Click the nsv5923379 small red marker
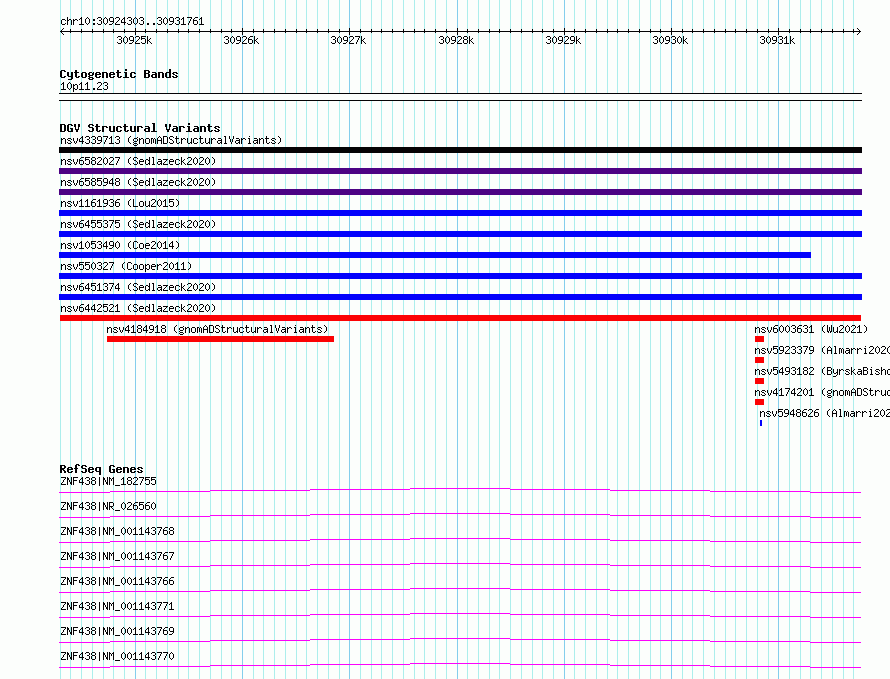Image resolution: width=890 pixels, height=679 pixels. pyautogui.click(x=759, y=360)
